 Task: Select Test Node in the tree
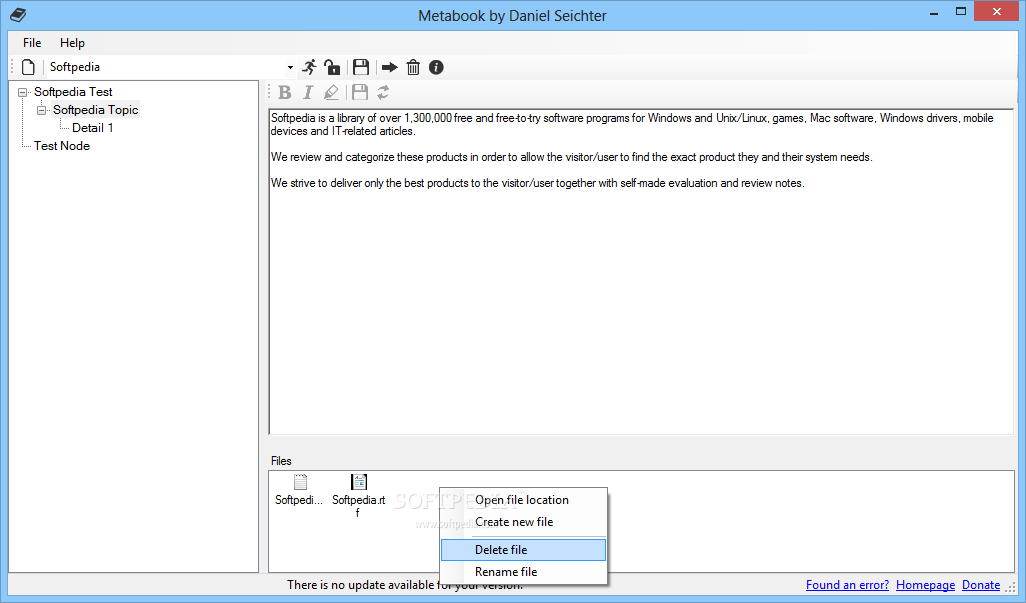(62, 146)
